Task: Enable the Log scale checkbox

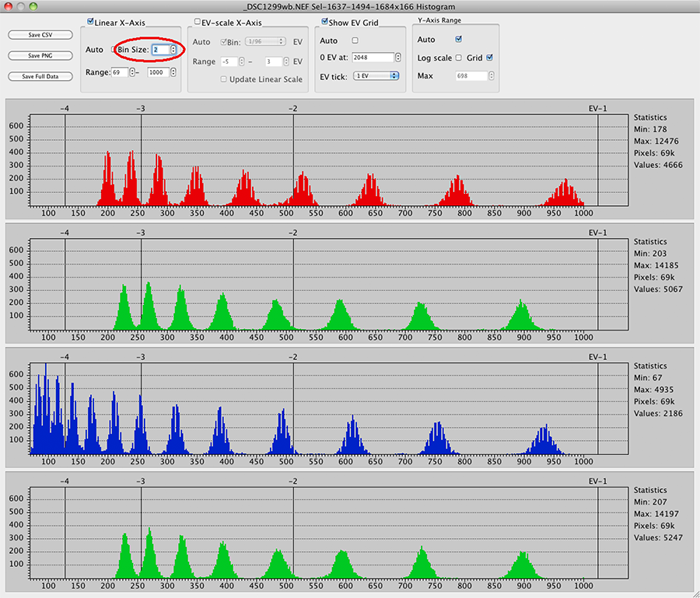Action: (x=458, y=58)
